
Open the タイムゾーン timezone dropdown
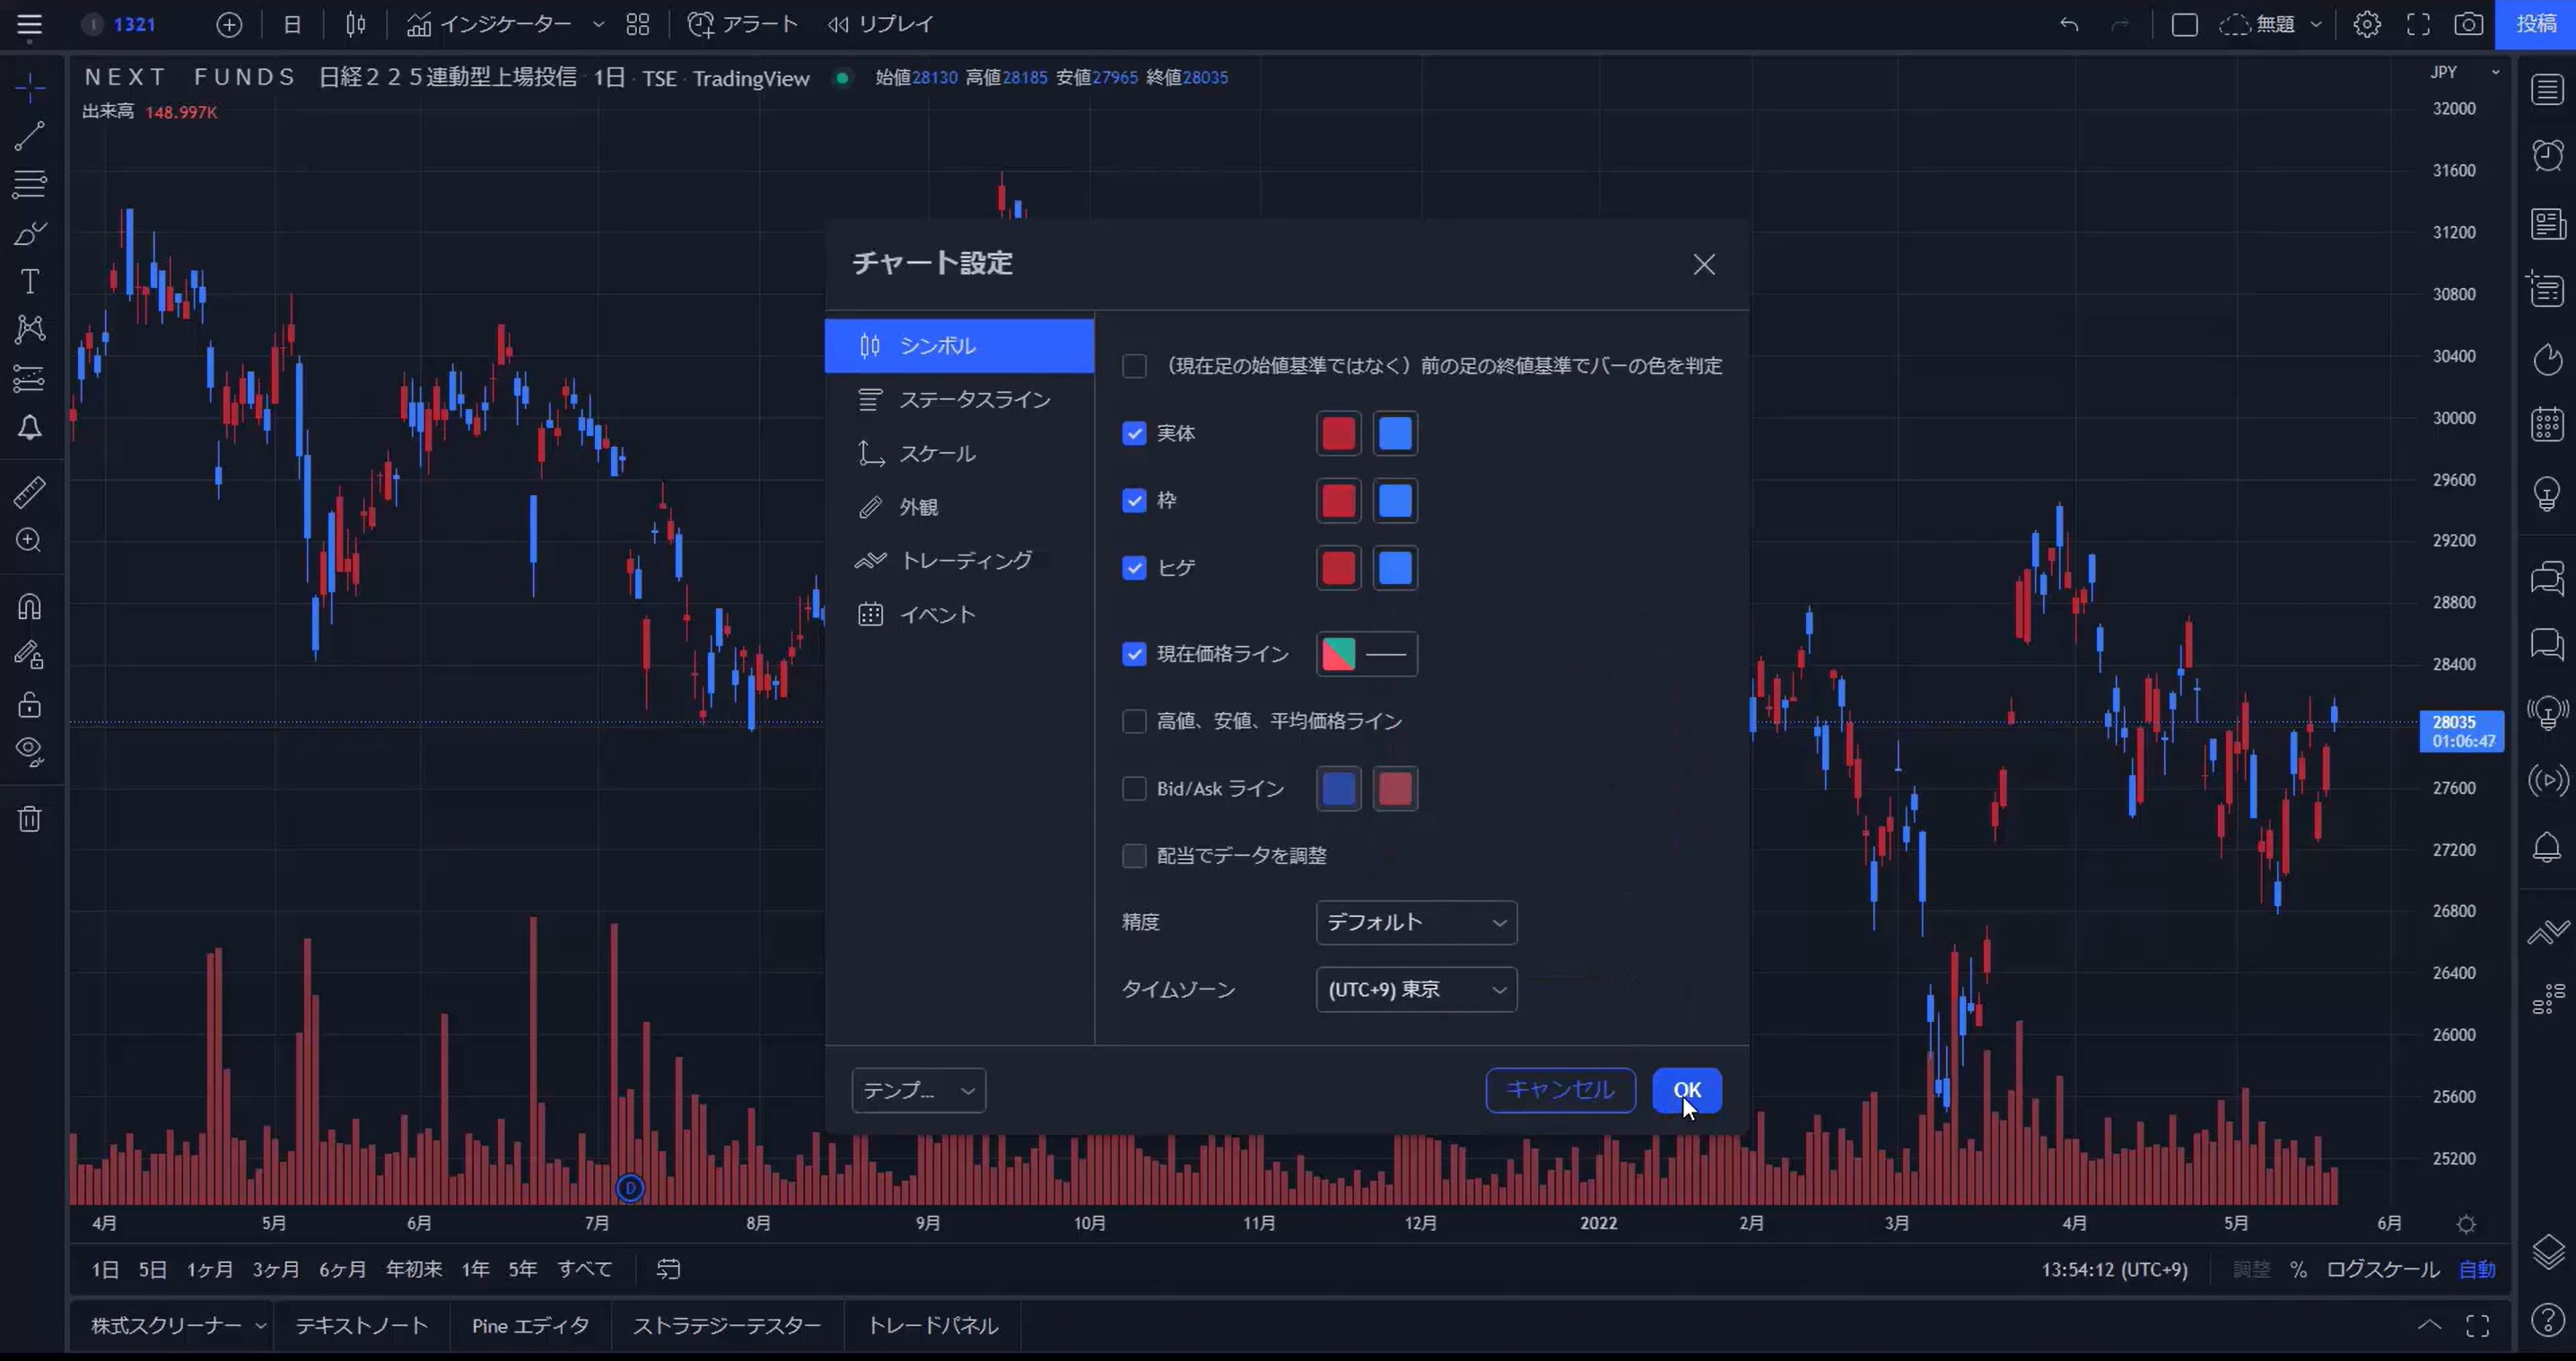click(x=1415, y=989)
